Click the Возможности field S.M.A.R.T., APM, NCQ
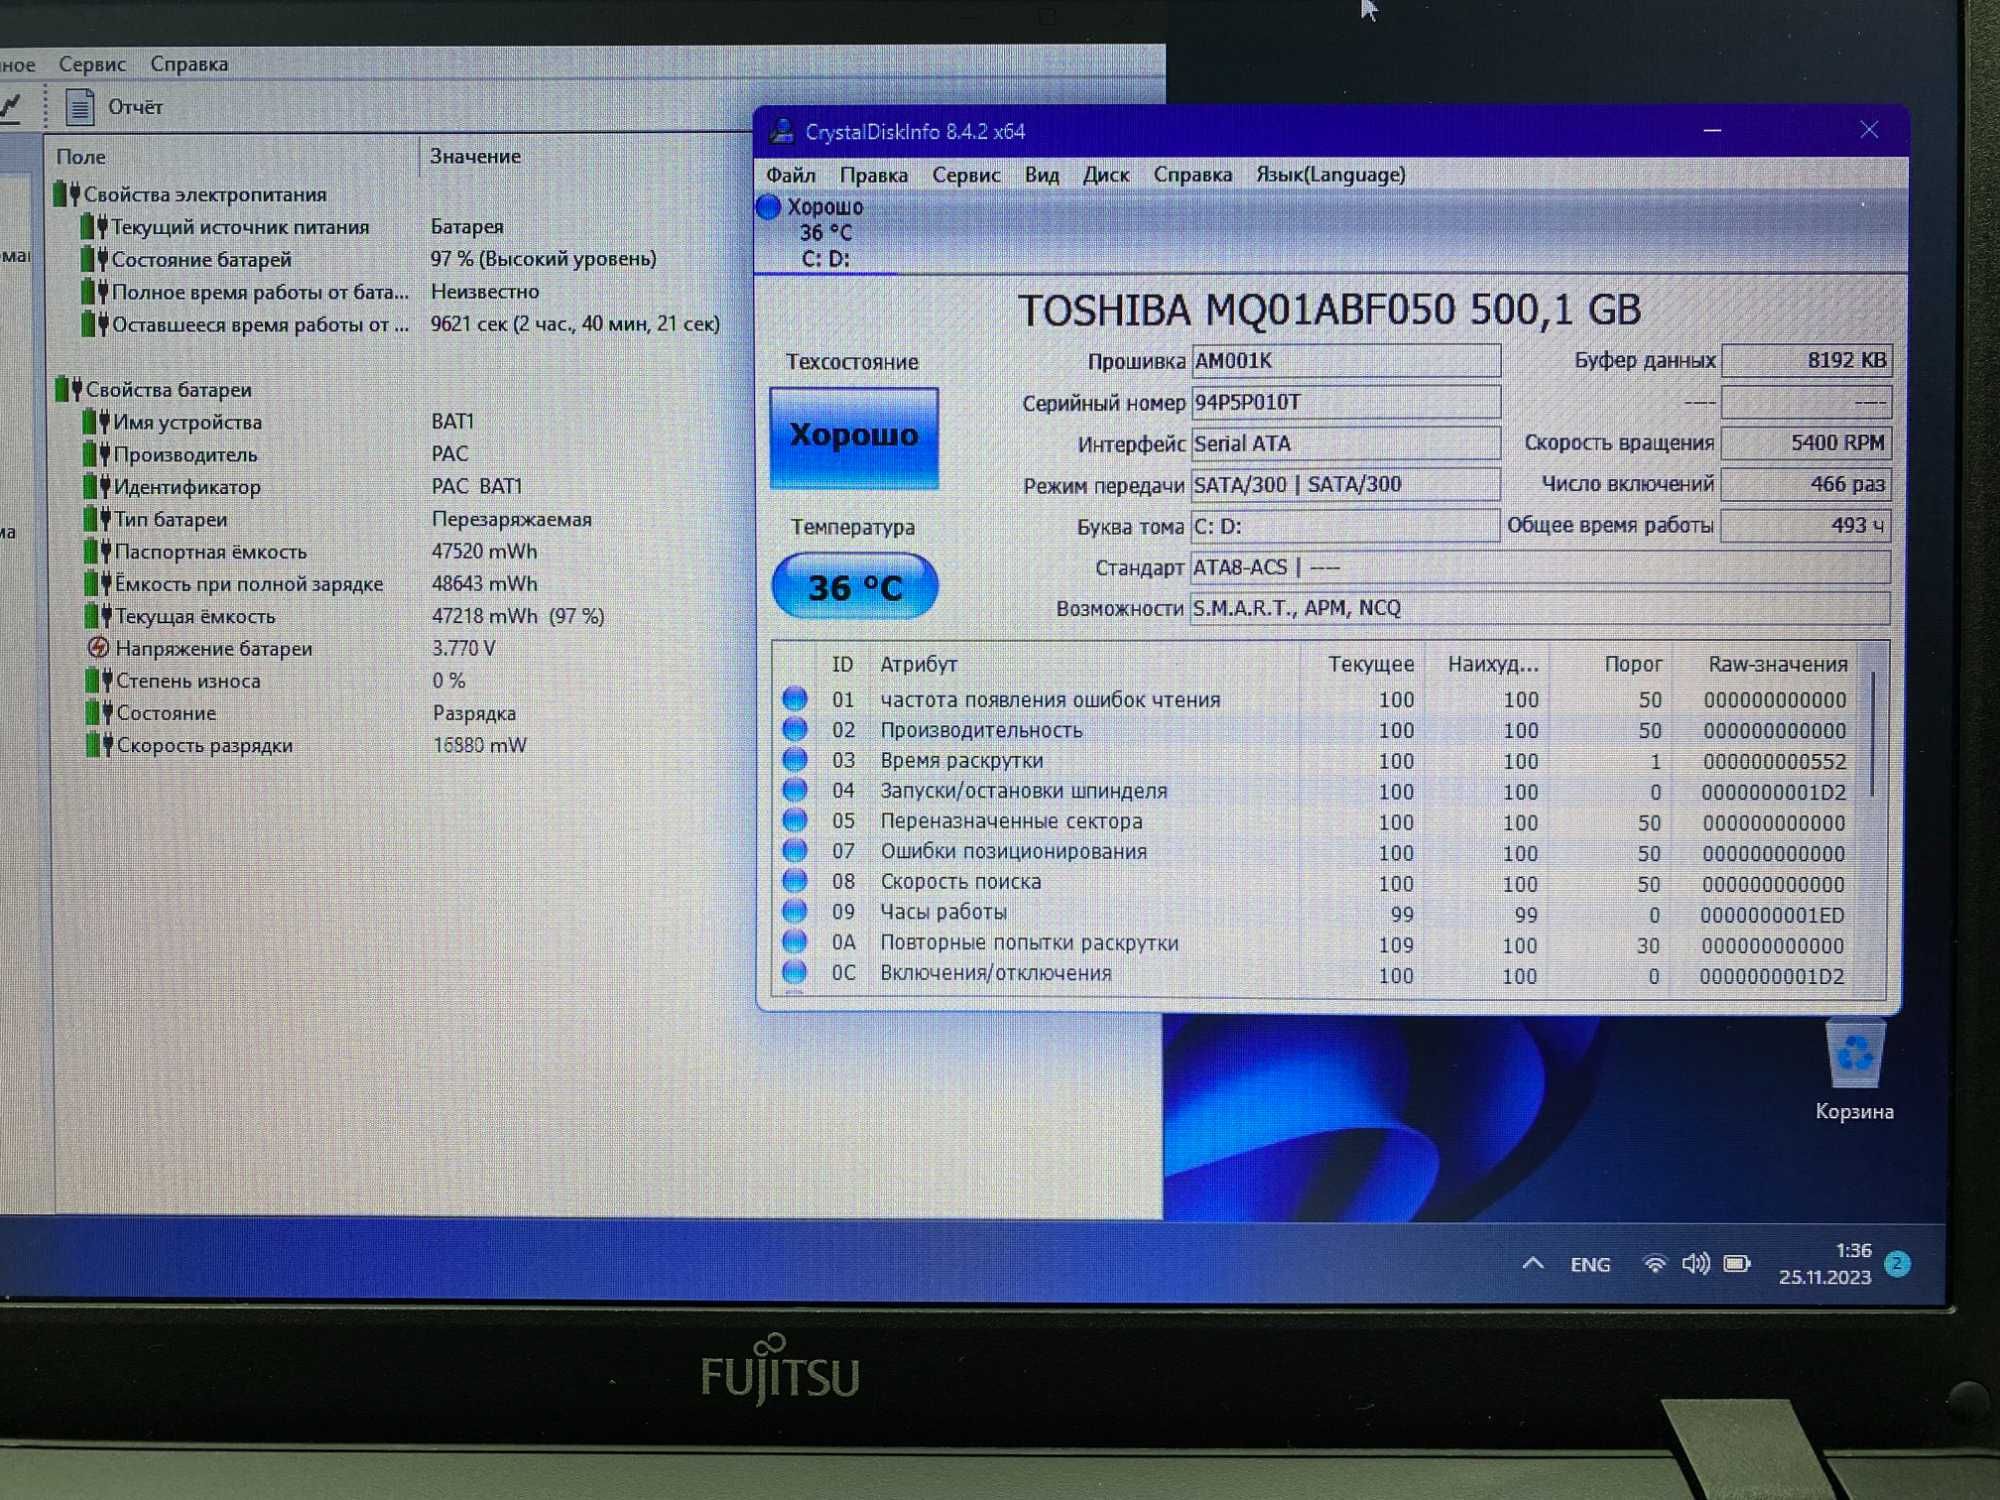This screenshot has width=2000, height=1500. pyautogui.click(x=1540, y=608)
